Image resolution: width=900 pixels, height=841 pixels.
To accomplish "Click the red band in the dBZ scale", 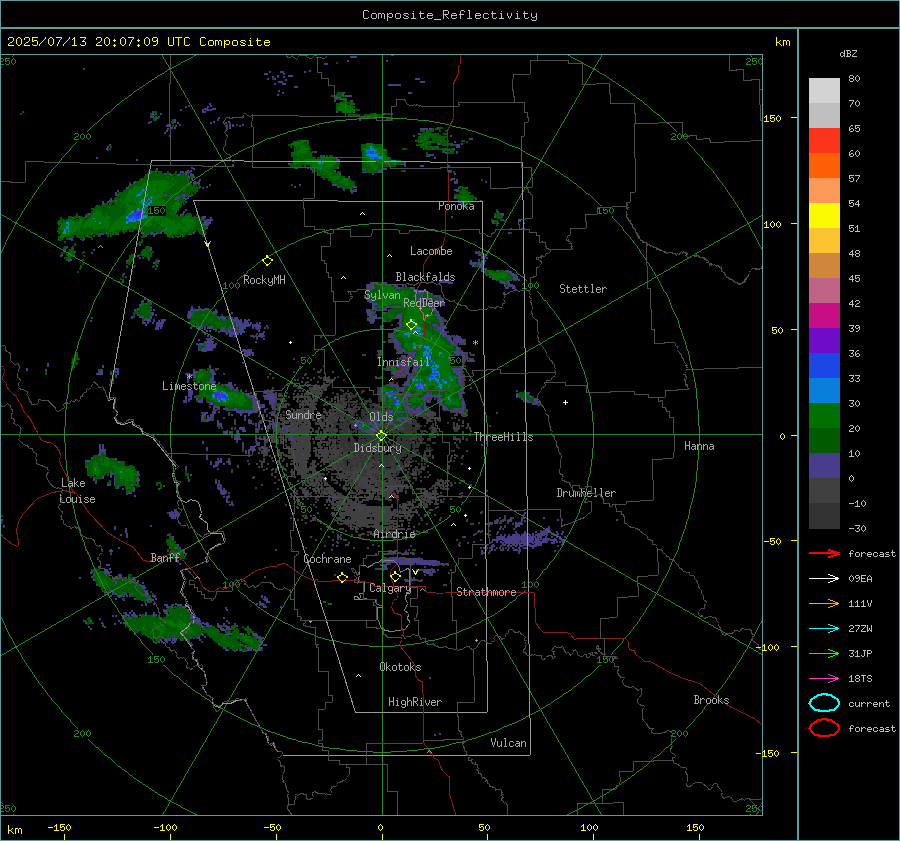I will tap(824, 141).
